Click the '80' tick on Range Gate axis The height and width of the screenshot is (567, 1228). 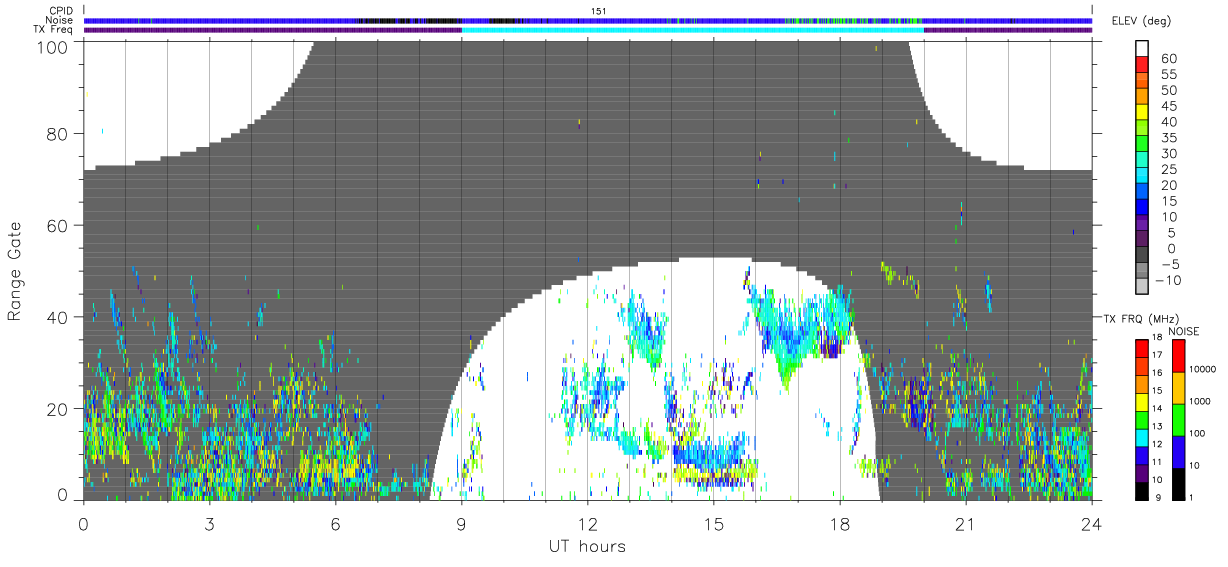pos(59,134)
